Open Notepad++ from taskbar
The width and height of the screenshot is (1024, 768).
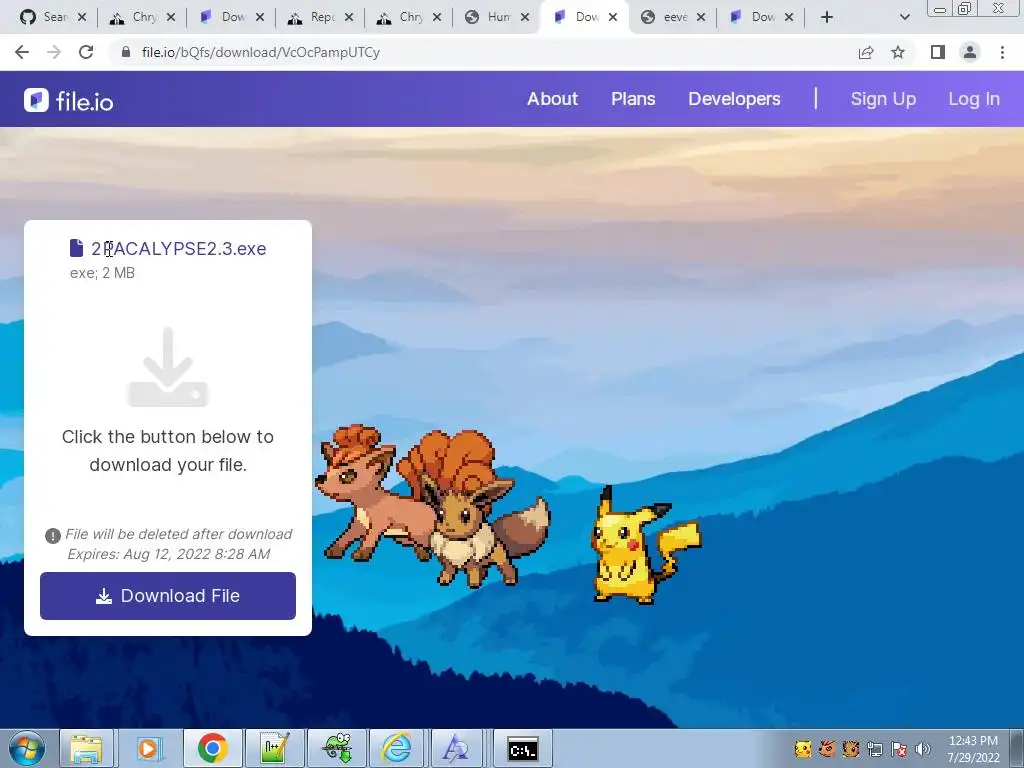click(274, 748)
